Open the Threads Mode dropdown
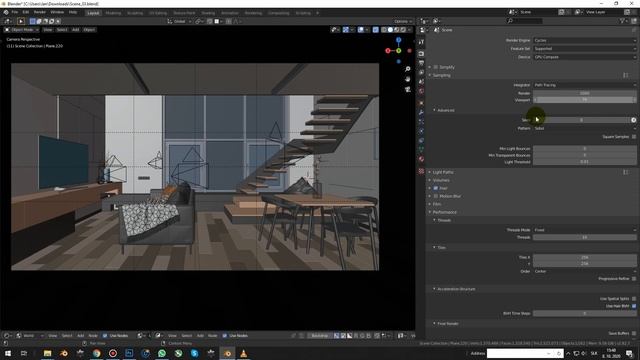The height and width of the screenshot is (360, 640). click(584, 230)
